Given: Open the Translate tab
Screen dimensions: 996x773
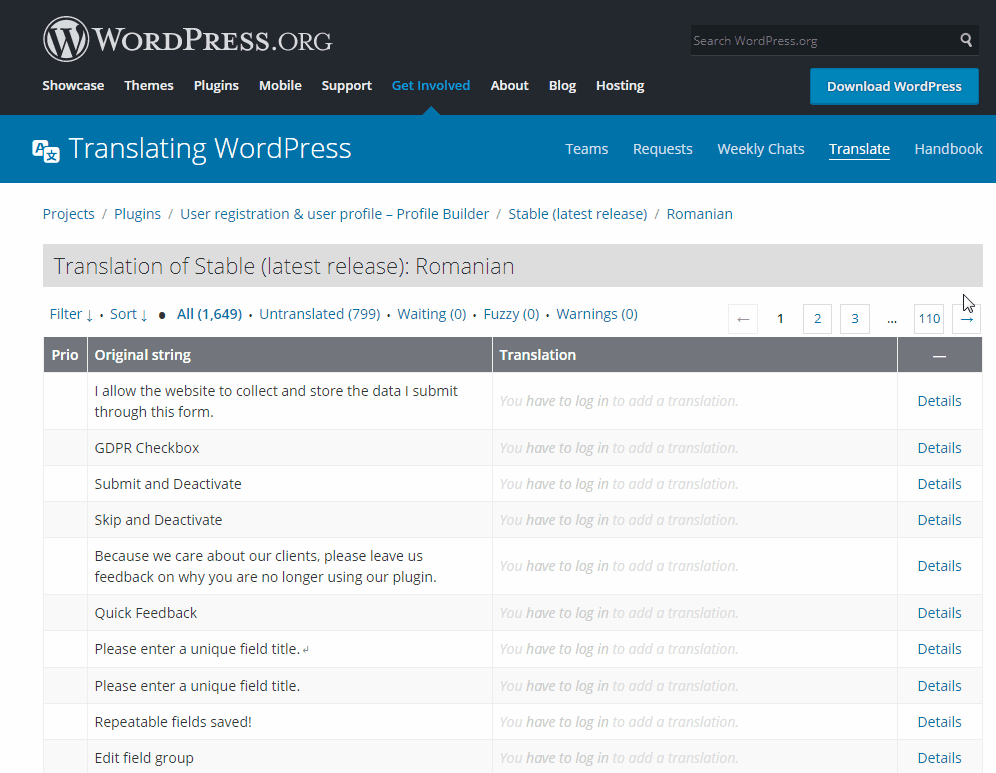Looking at the screenshot, I should (x=859, y=149).
